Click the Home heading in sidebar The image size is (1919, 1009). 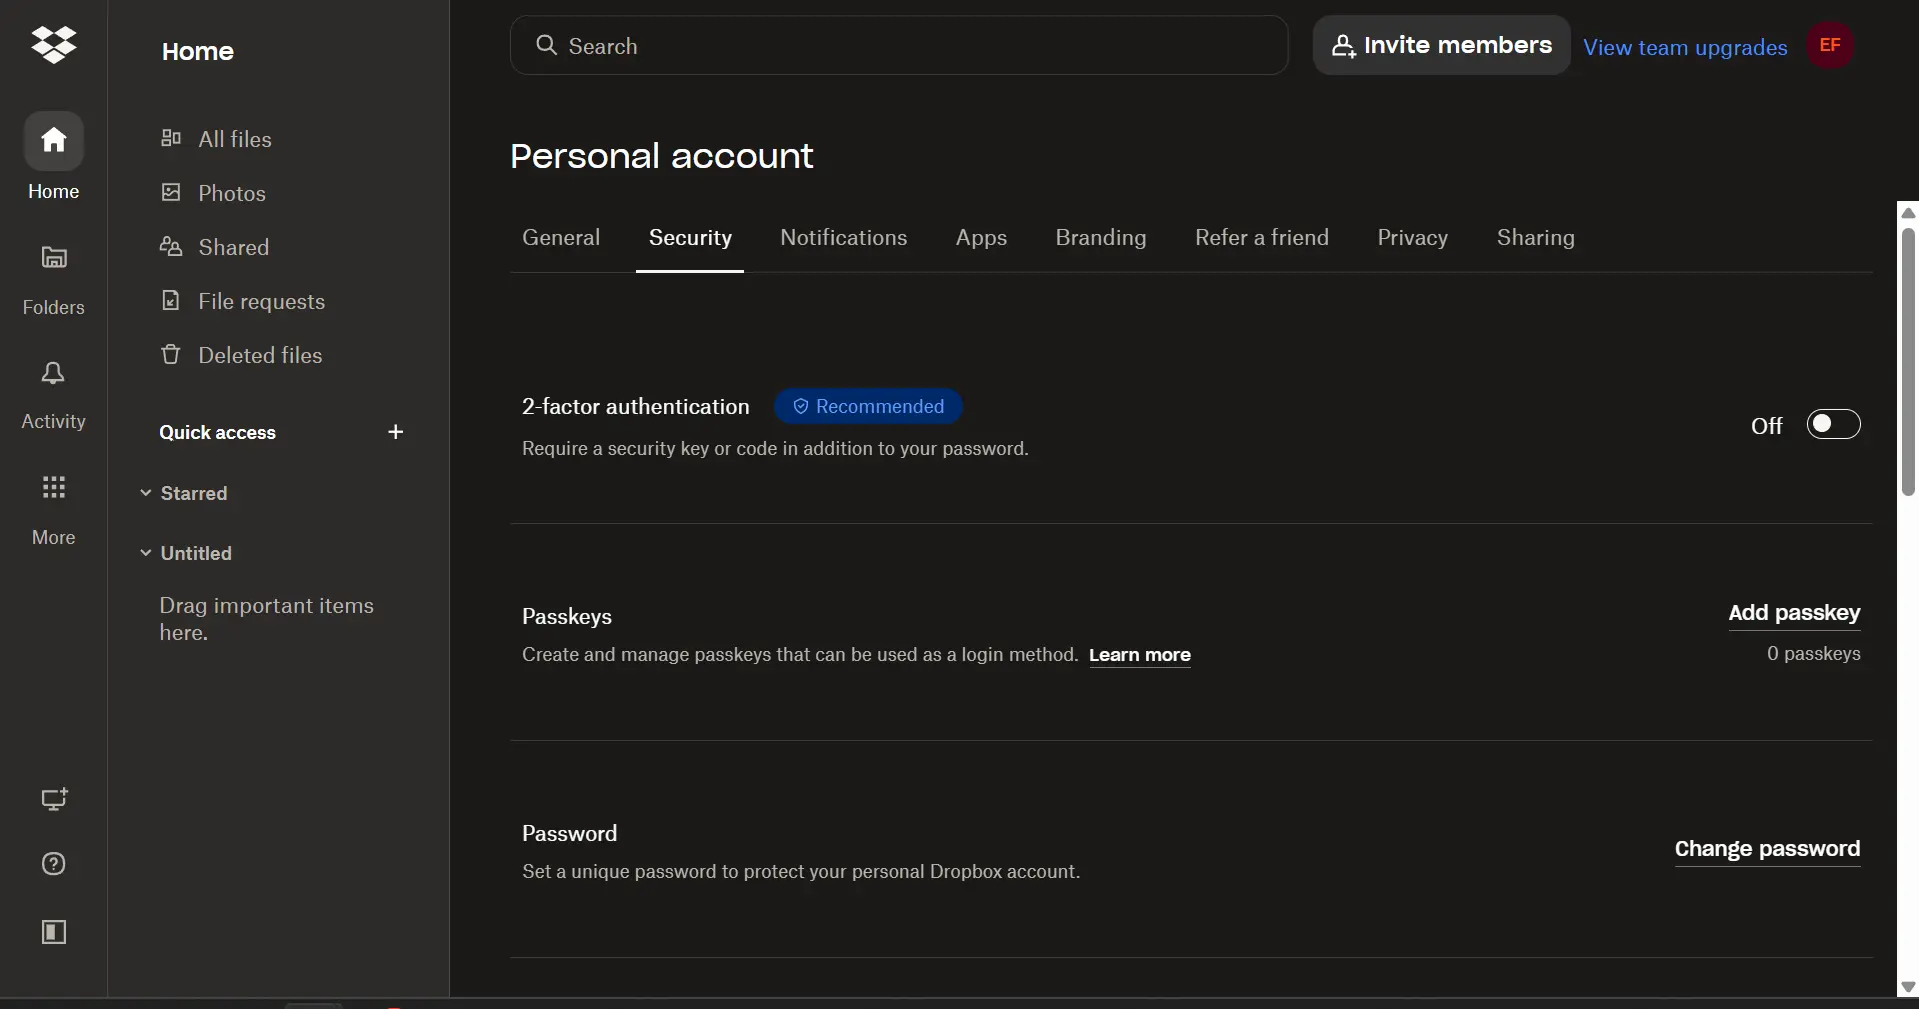pos(198,51)
